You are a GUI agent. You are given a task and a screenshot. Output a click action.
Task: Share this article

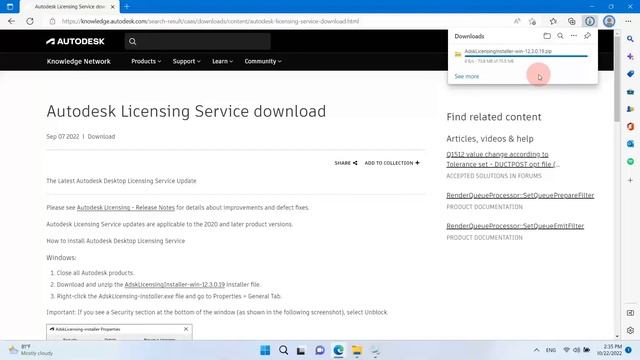tap(346, 163)
